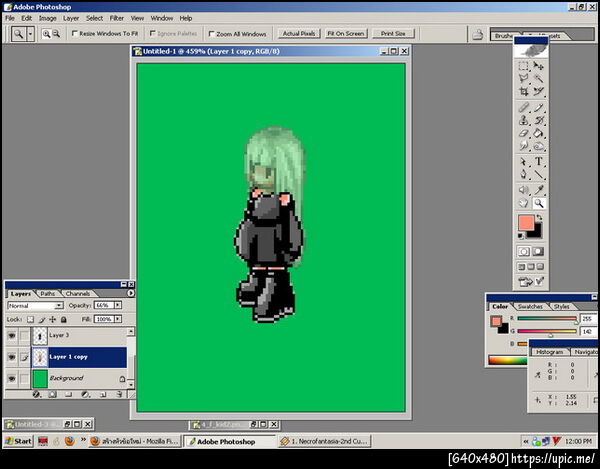
Task: Click the delete layer trash icon
Action: 119,394
